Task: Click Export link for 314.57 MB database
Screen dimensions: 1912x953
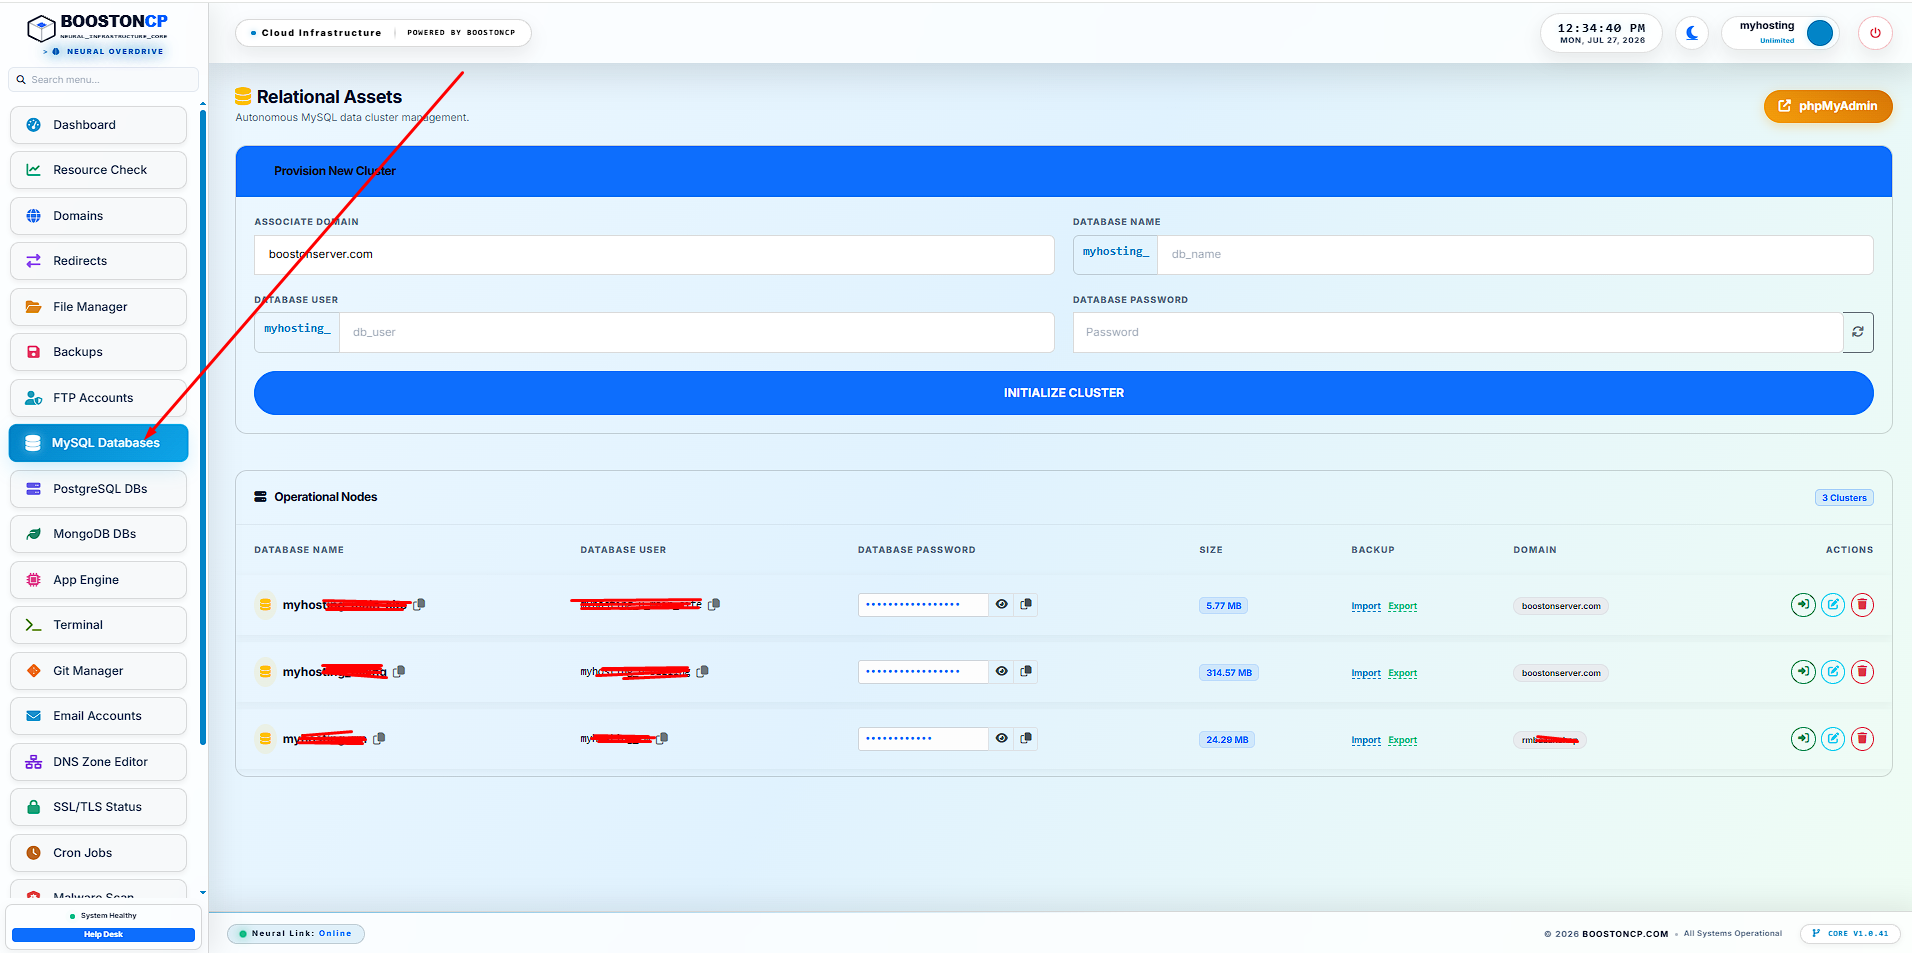Action: point(1402,673)
